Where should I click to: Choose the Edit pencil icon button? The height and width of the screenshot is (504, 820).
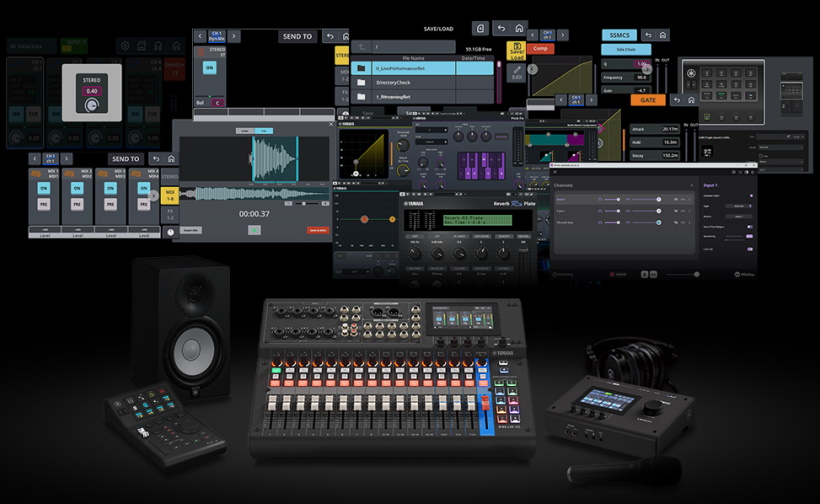tap(517, 73)
